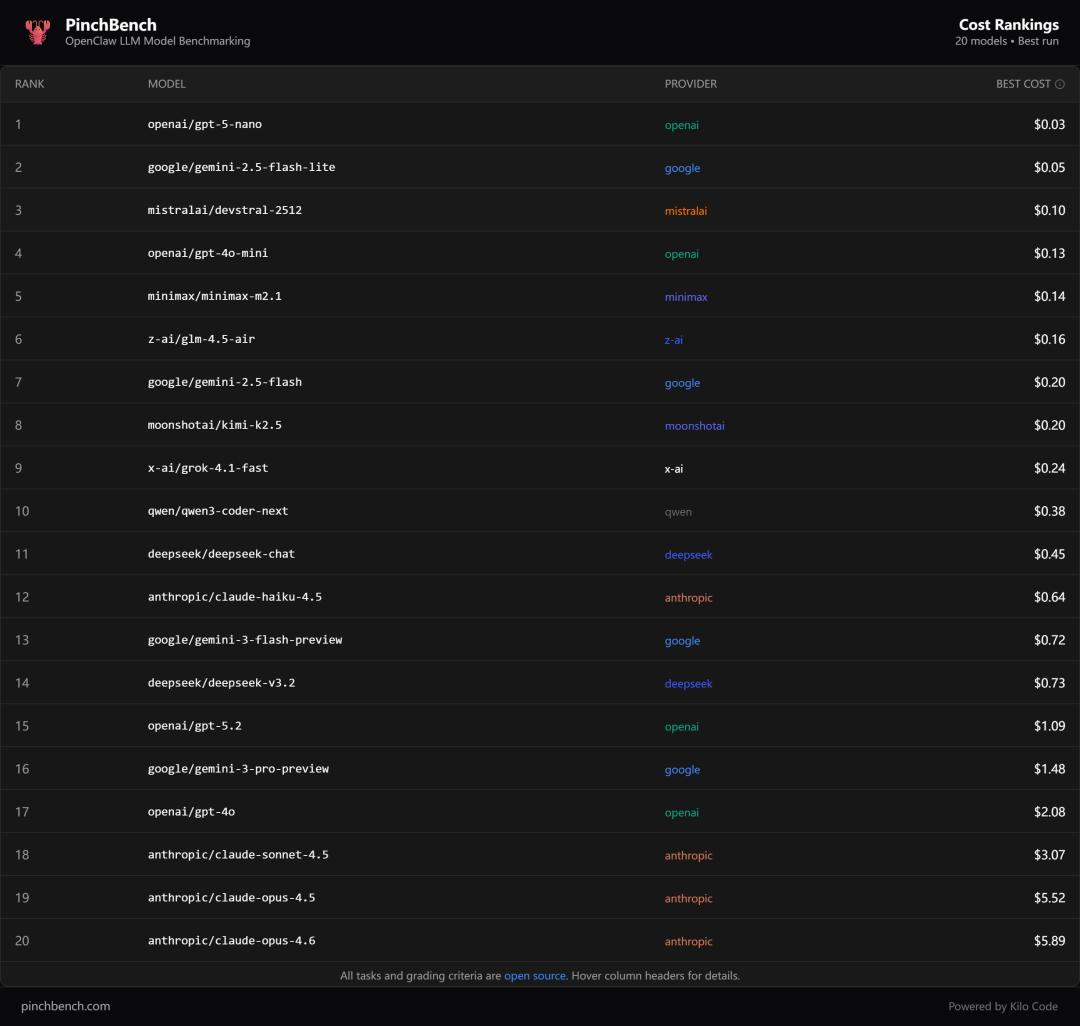Click the $0.24 cost value
The height and width of the screenshot is (1026, 1080).
tap(1049, 468)
